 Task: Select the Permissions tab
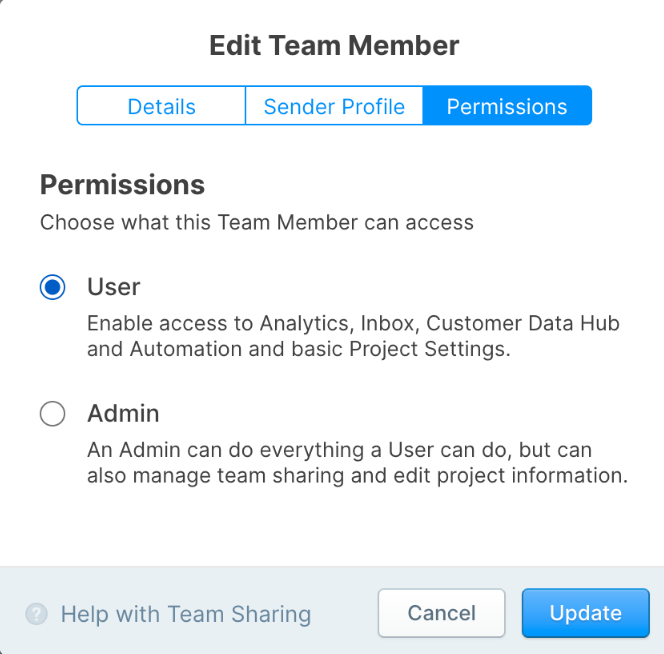[x=507, y=106]
